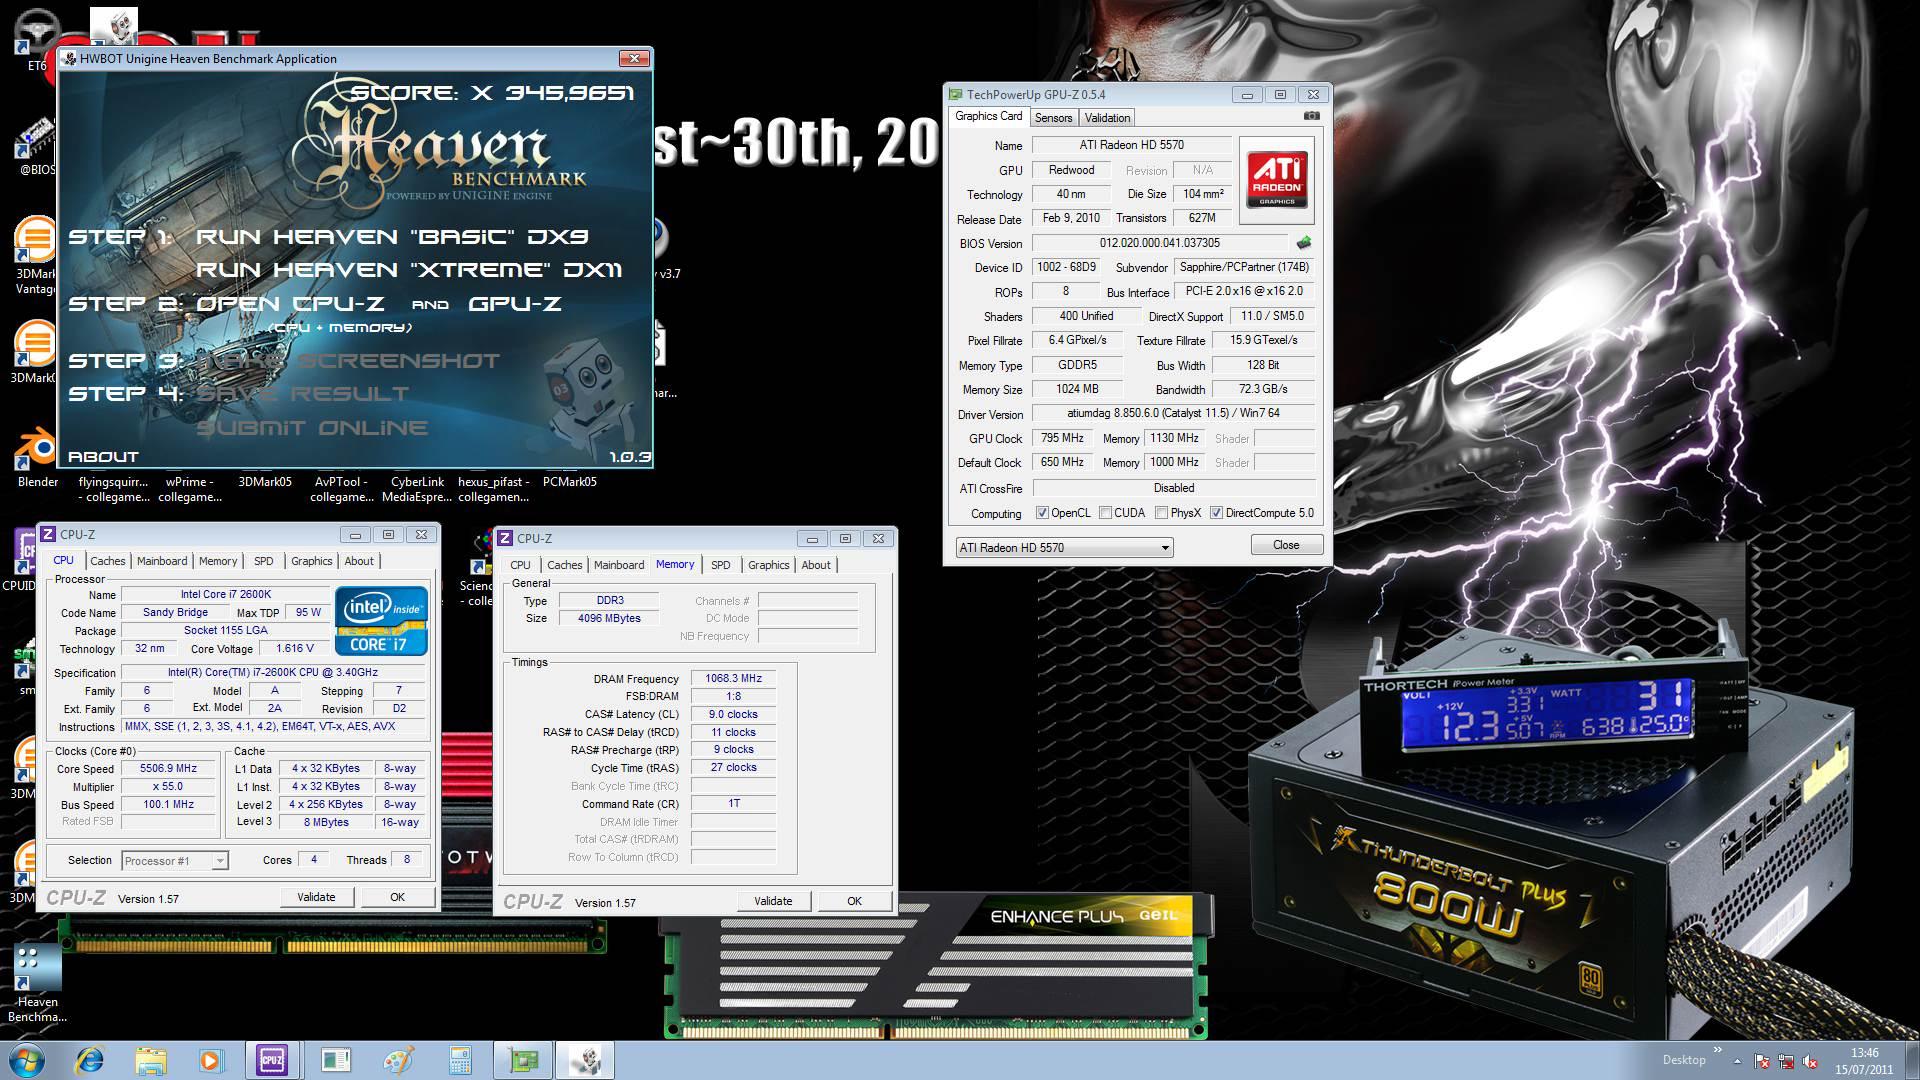Switch to the HWBOT Heaven taskbar button

585,1060
